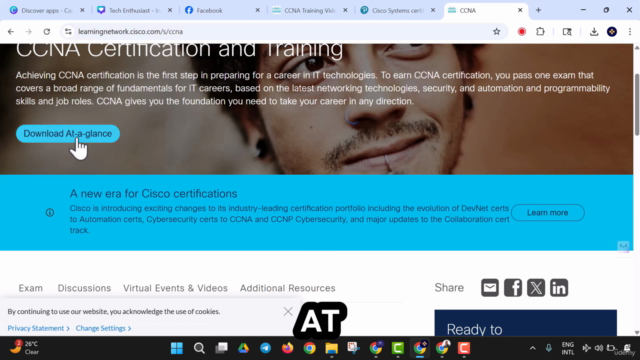Close the CCNA Training Videos tab
The height and width of the screenshot is (360, 640).
point(345,10)
